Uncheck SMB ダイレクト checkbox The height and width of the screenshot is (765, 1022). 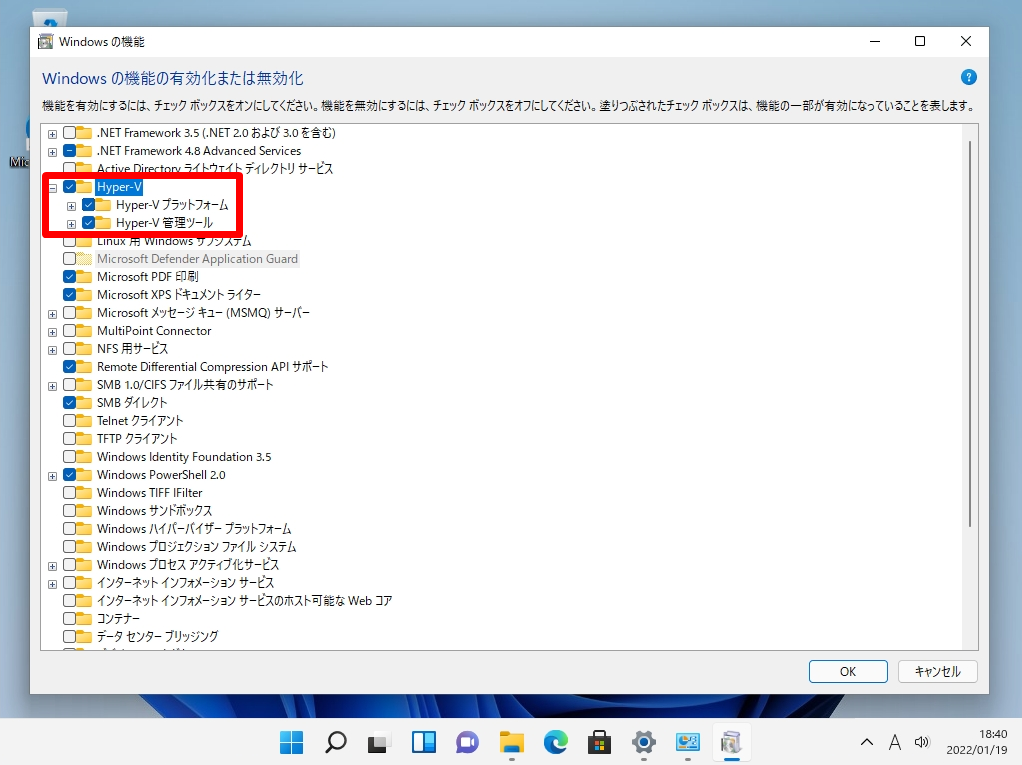tap(69, 403)
